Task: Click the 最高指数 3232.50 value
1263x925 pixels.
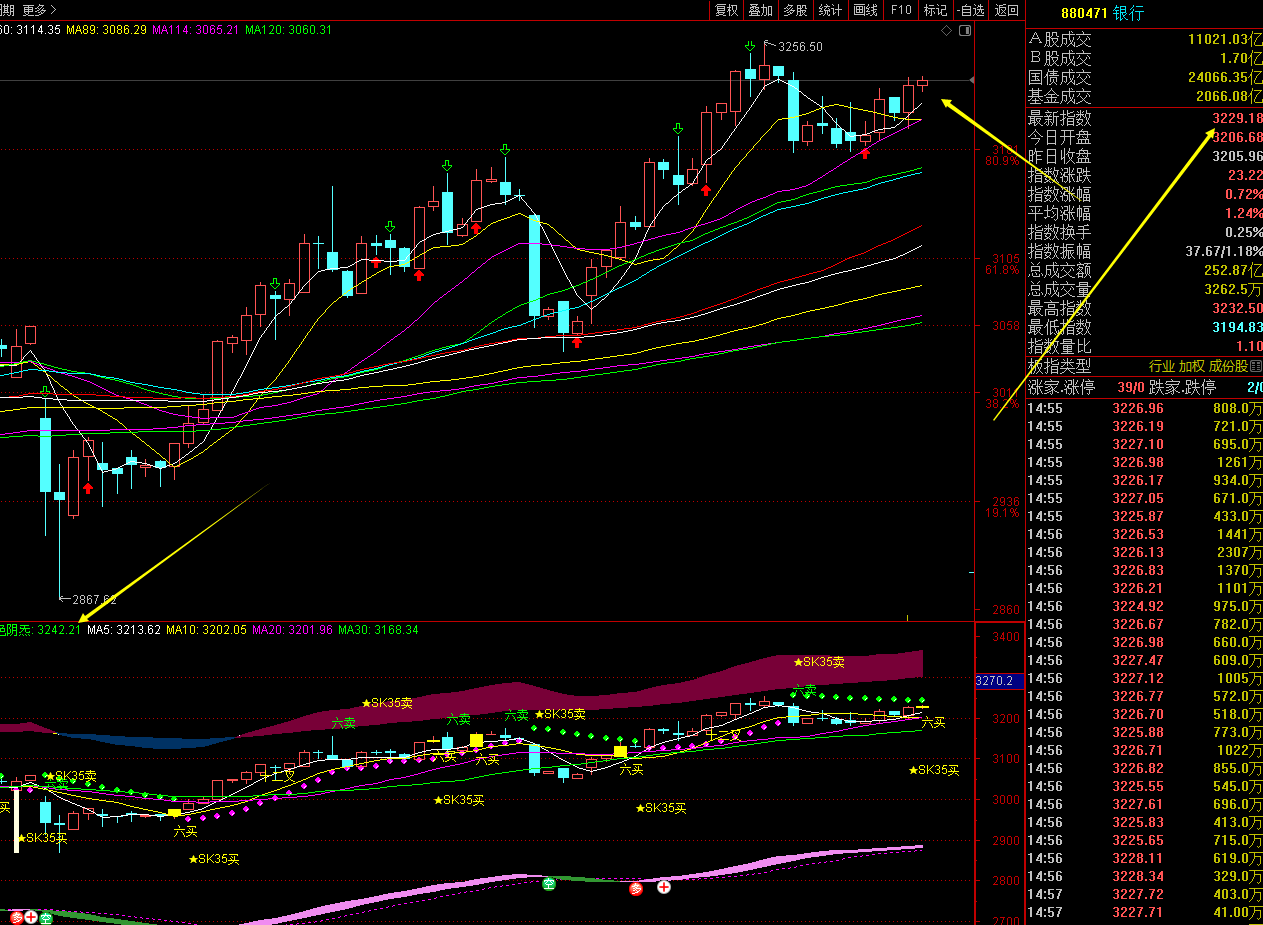Action: point(1237,309)
